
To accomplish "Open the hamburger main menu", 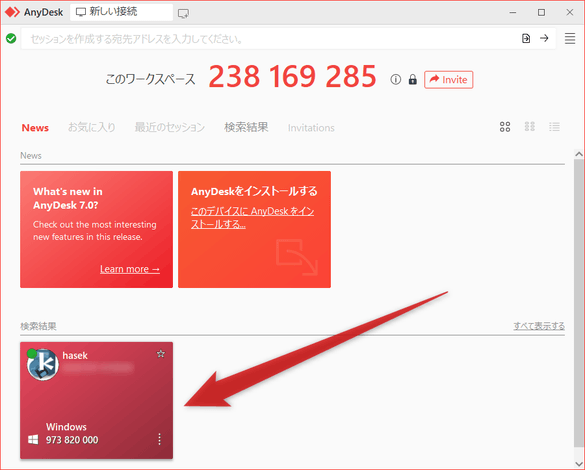I will point(570,38).
